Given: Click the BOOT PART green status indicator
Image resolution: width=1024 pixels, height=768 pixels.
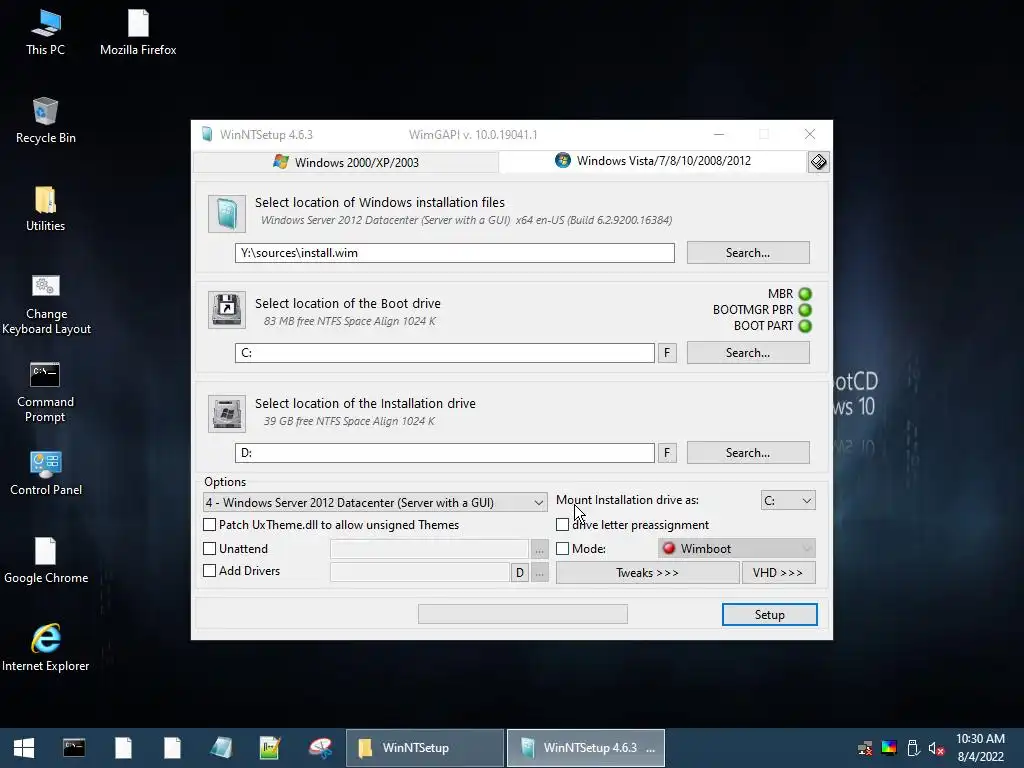Looking at the screenshot, I should point(805,326).
